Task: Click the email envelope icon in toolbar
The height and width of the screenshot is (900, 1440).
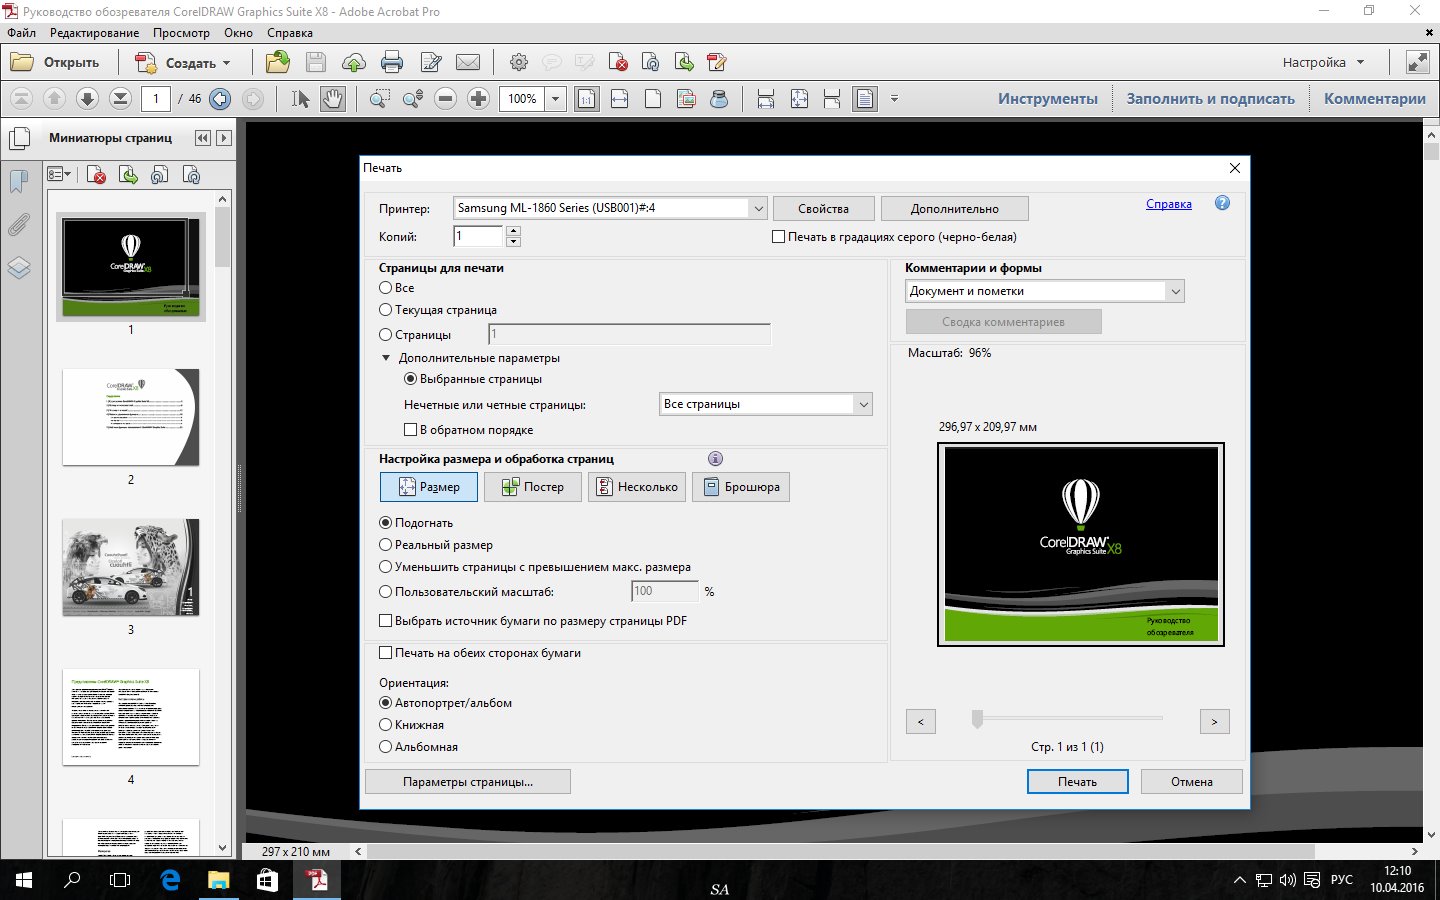Action: click(x=468, y=62)
